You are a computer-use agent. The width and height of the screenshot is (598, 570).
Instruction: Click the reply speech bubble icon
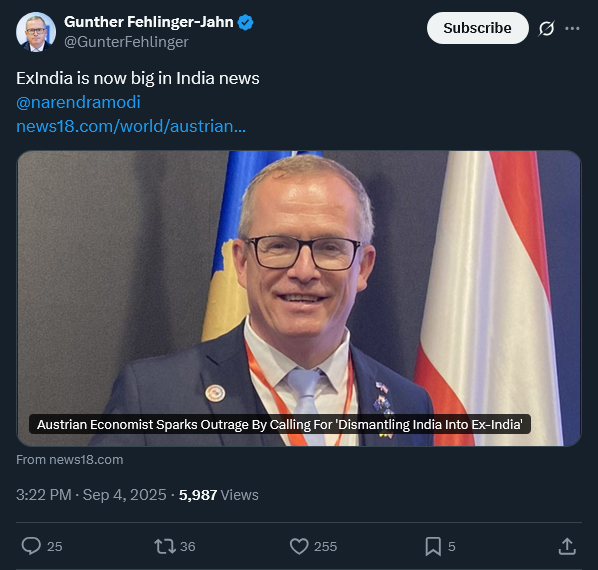(31, 546)
